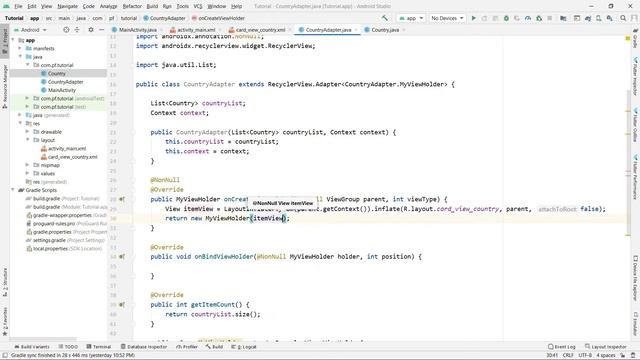
Task: Open the app run configuration dropdown
Action: (411, 18)
